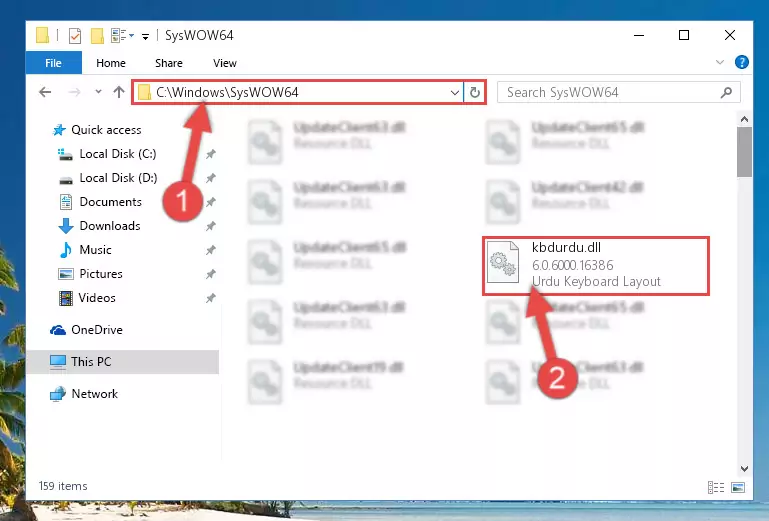Close the SysWOW64 window

coord(730,35)
